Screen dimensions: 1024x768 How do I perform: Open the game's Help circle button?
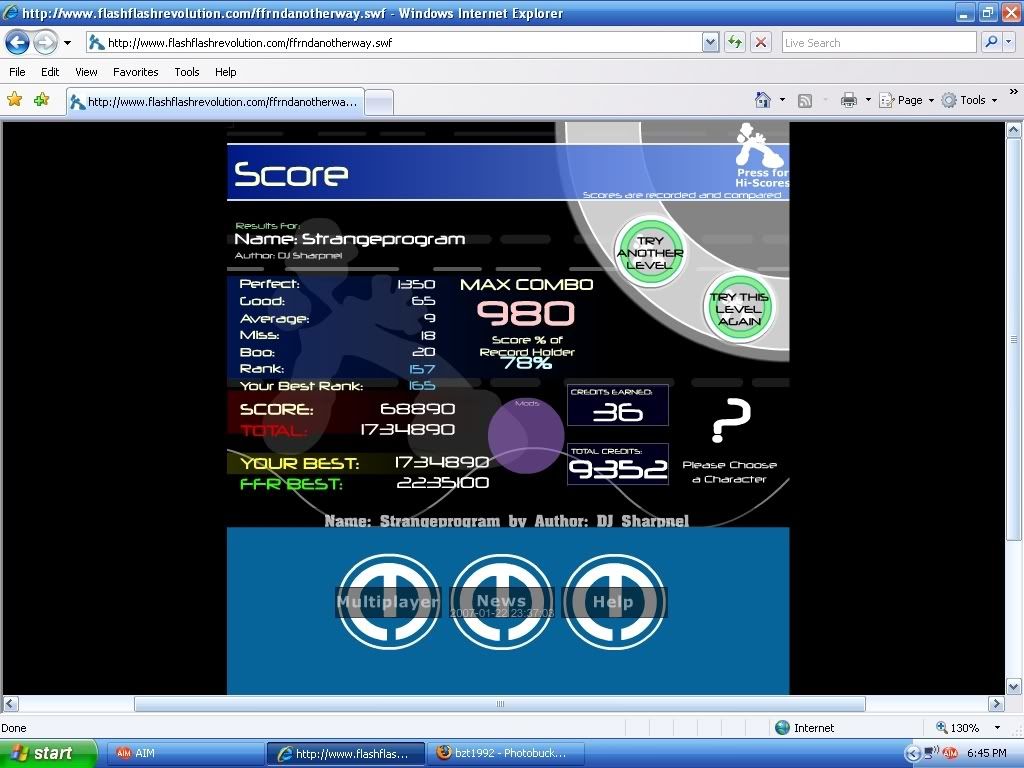613,602
